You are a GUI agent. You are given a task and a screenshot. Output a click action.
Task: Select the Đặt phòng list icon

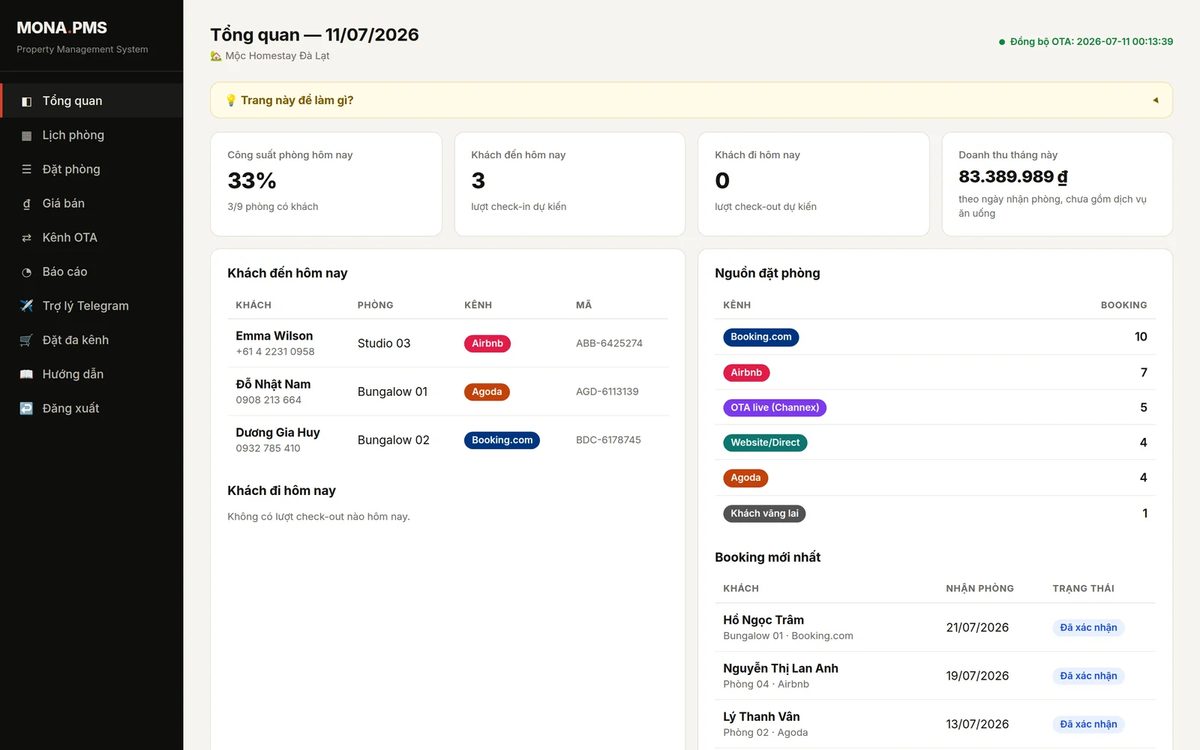pyautogui.click(x=26, y=169)
